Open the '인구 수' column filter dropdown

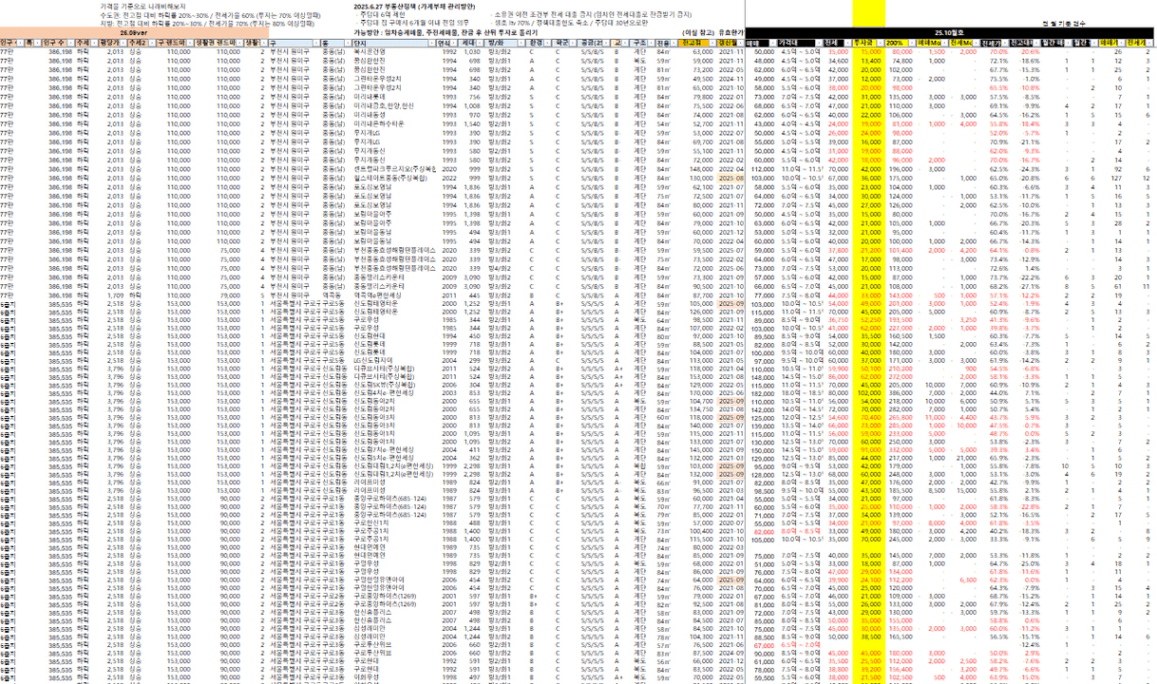click(x=71, y=43)
